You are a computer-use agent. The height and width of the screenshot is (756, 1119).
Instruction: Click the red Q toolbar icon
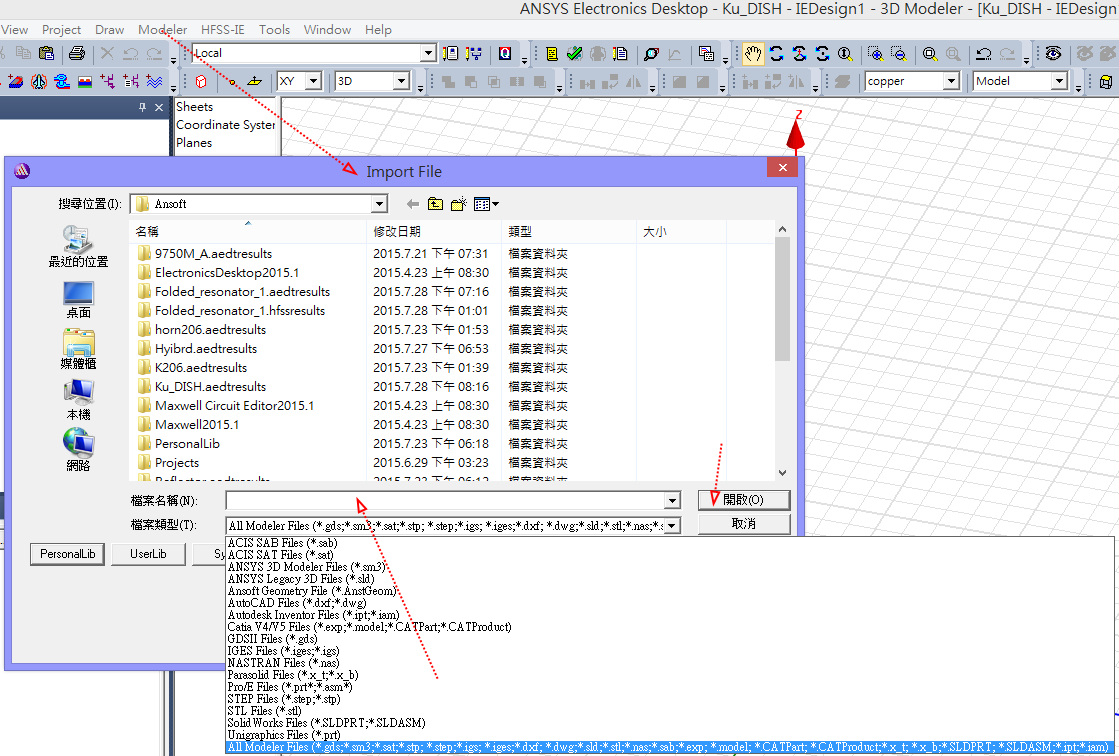[505, 54]
